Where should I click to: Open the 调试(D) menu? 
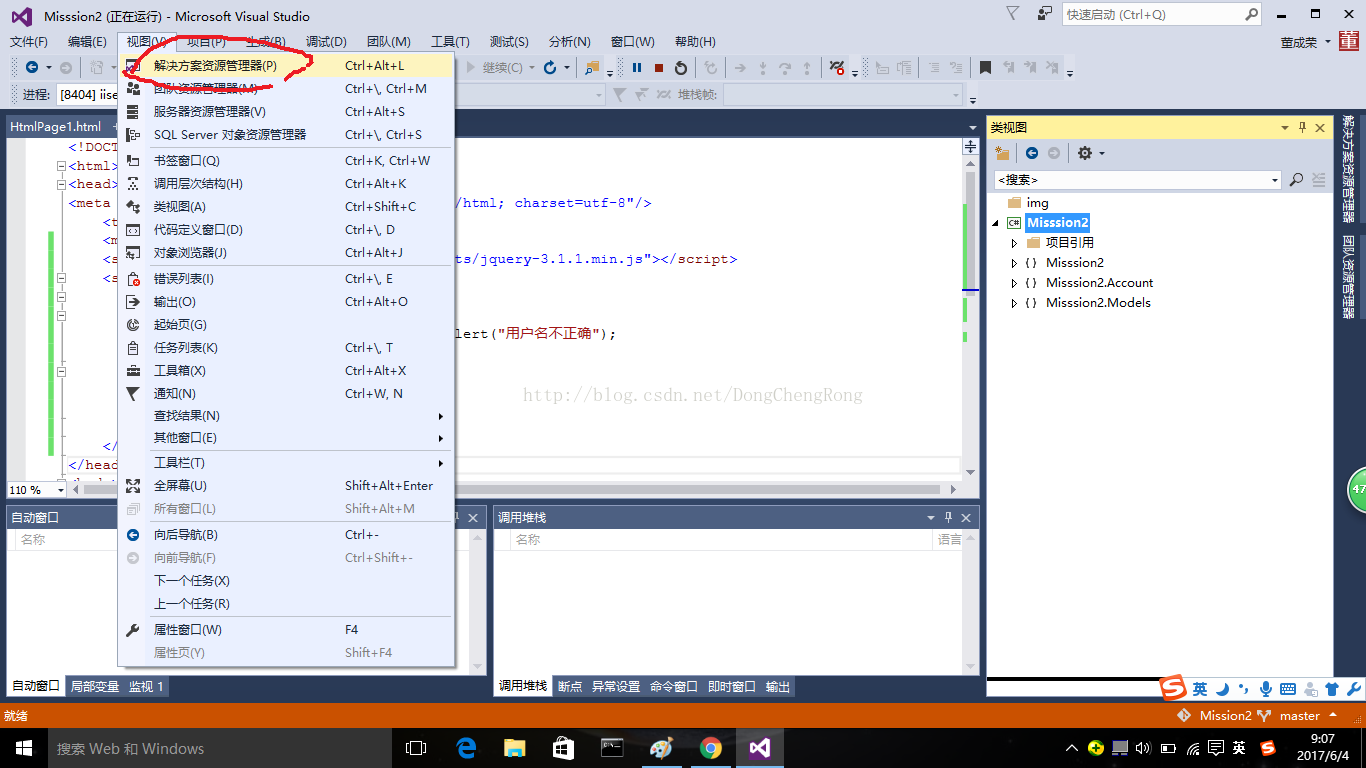(x=326, y=41)
